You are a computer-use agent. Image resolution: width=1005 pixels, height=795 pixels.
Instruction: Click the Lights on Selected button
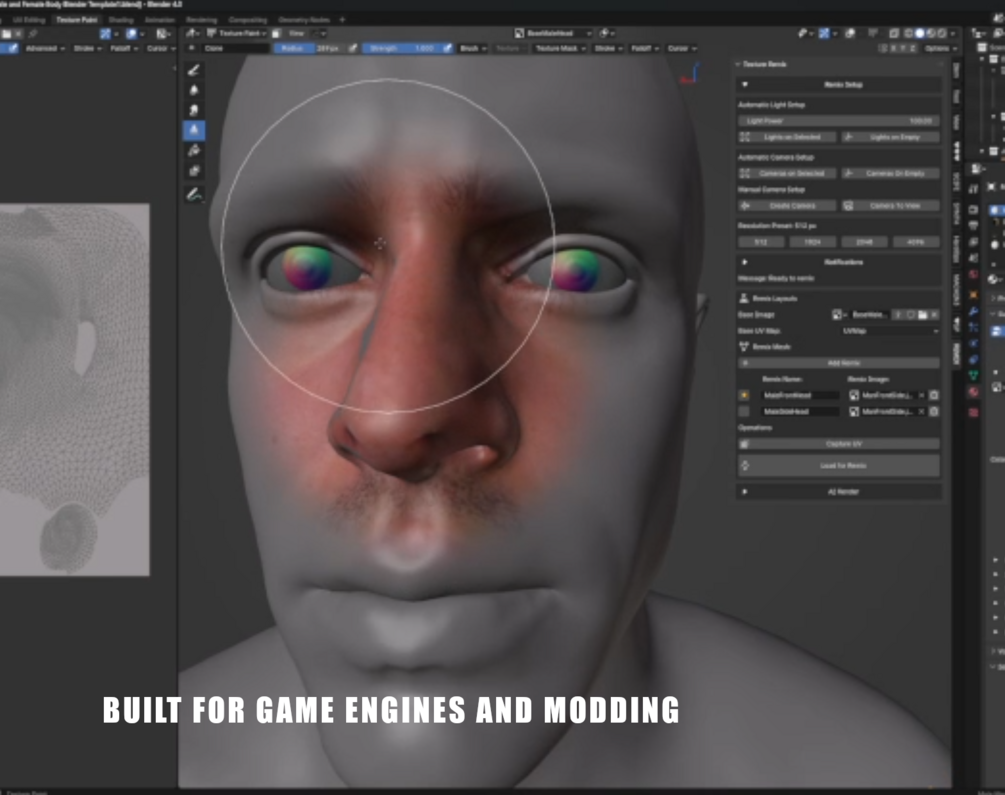point(787,137)
